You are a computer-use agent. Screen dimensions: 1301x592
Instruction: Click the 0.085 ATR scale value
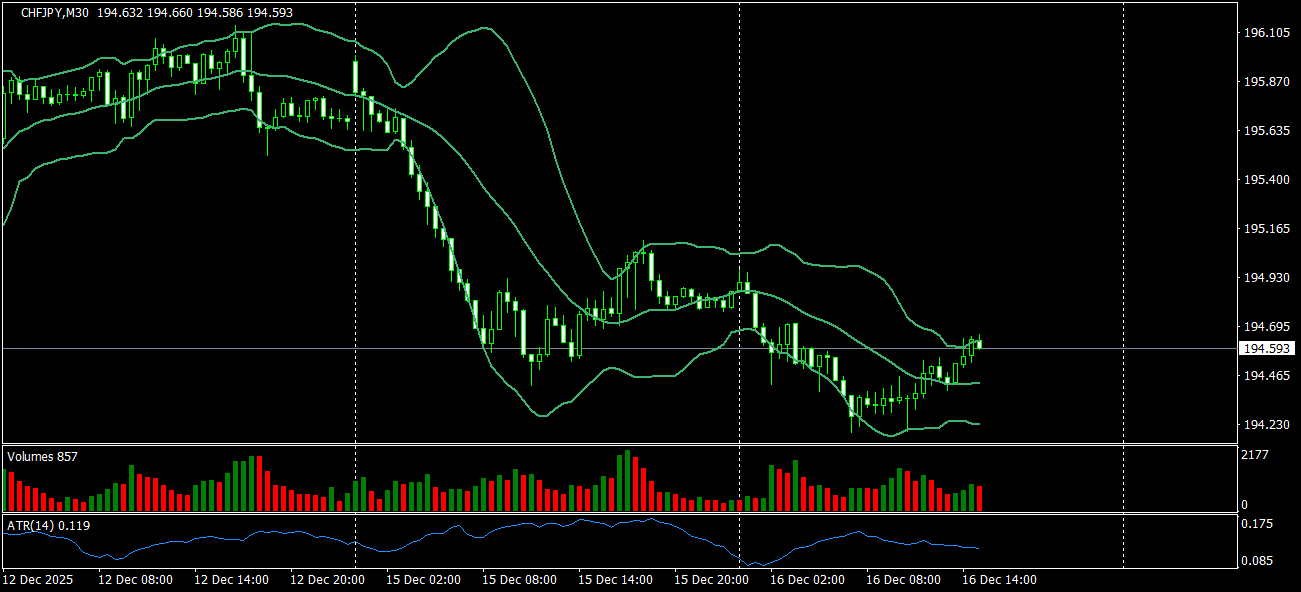(1258, 561)
